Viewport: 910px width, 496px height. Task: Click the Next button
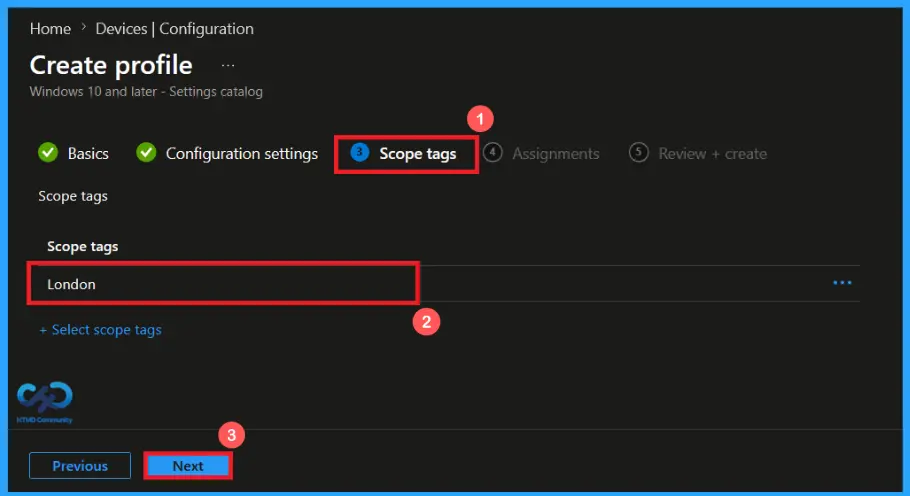(188, 466)
